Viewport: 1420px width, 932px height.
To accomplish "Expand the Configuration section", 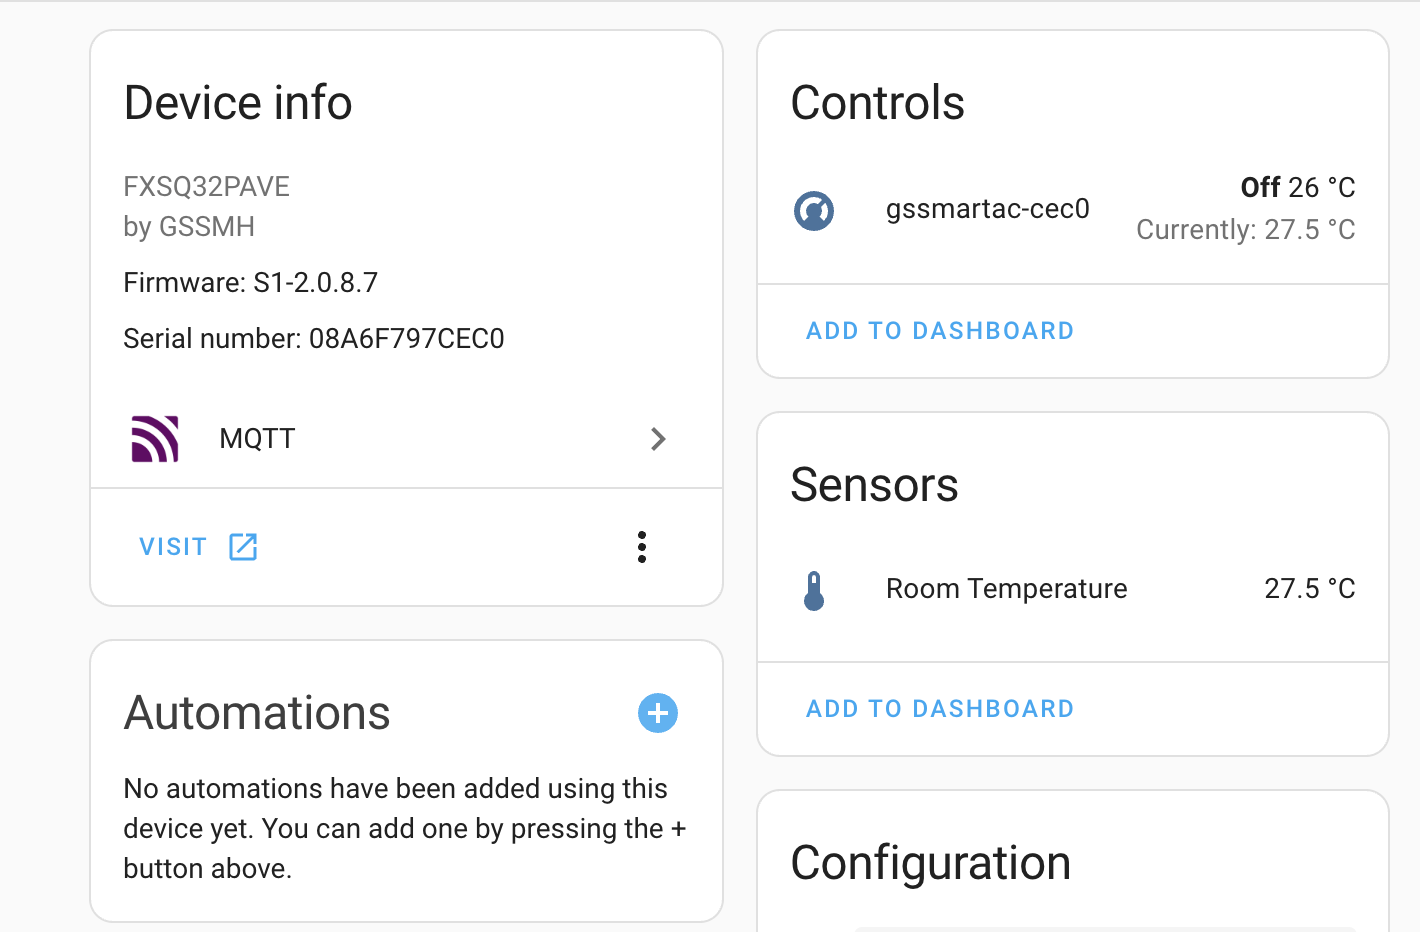I will [x=930, y=862].
